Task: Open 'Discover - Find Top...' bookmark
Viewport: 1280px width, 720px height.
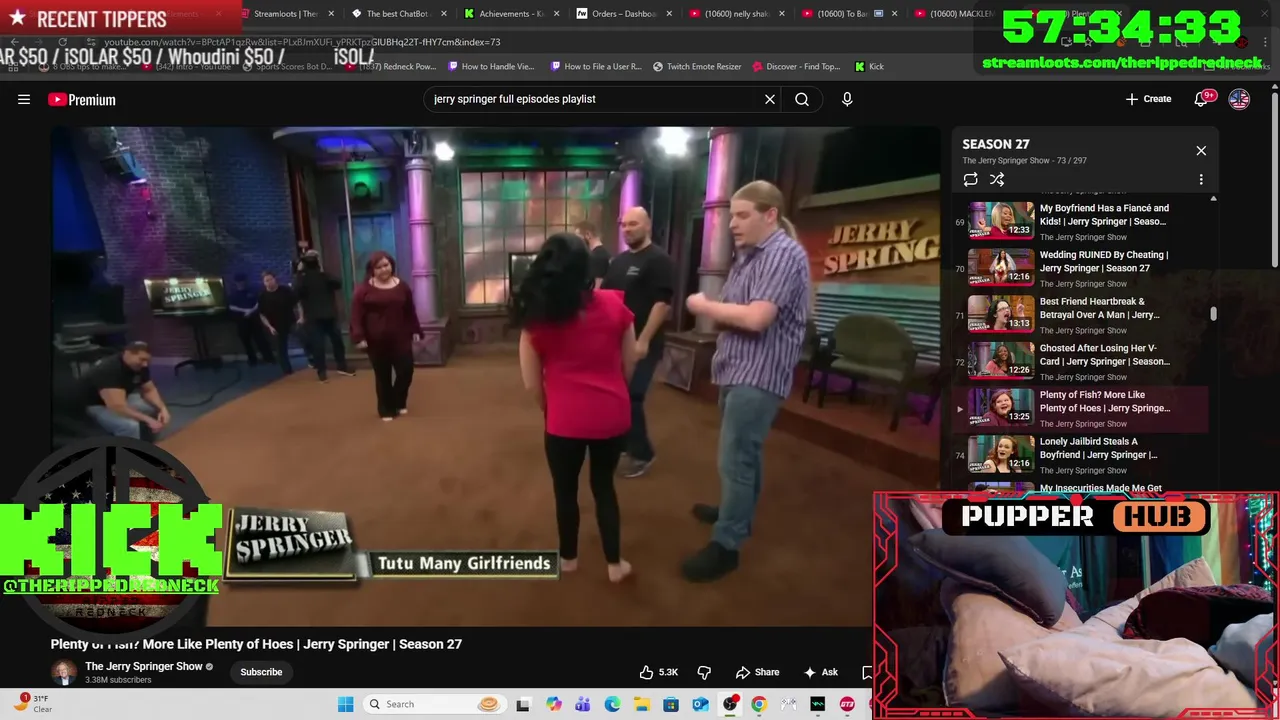Action: tap(796, 66)
